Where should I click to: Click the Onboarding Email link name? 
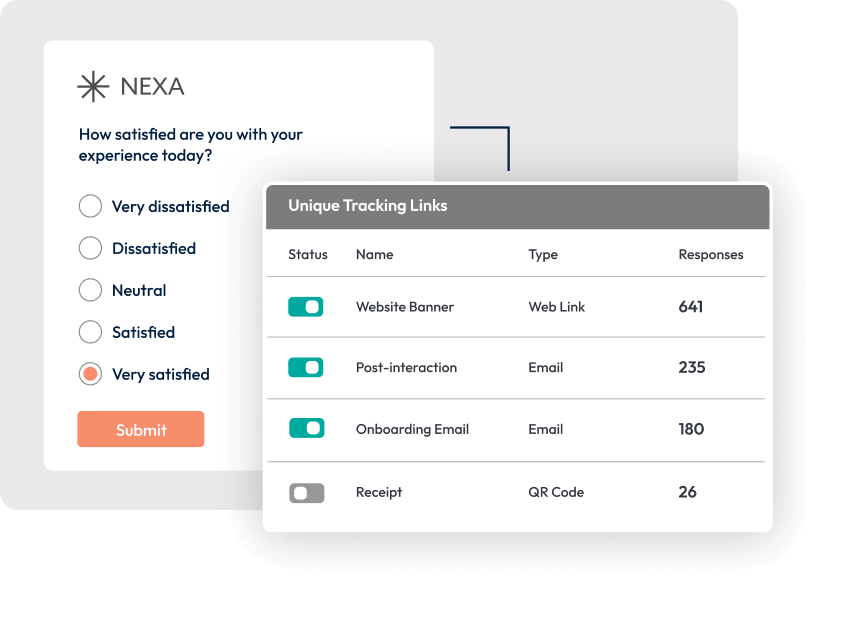(x=412, y=429)
